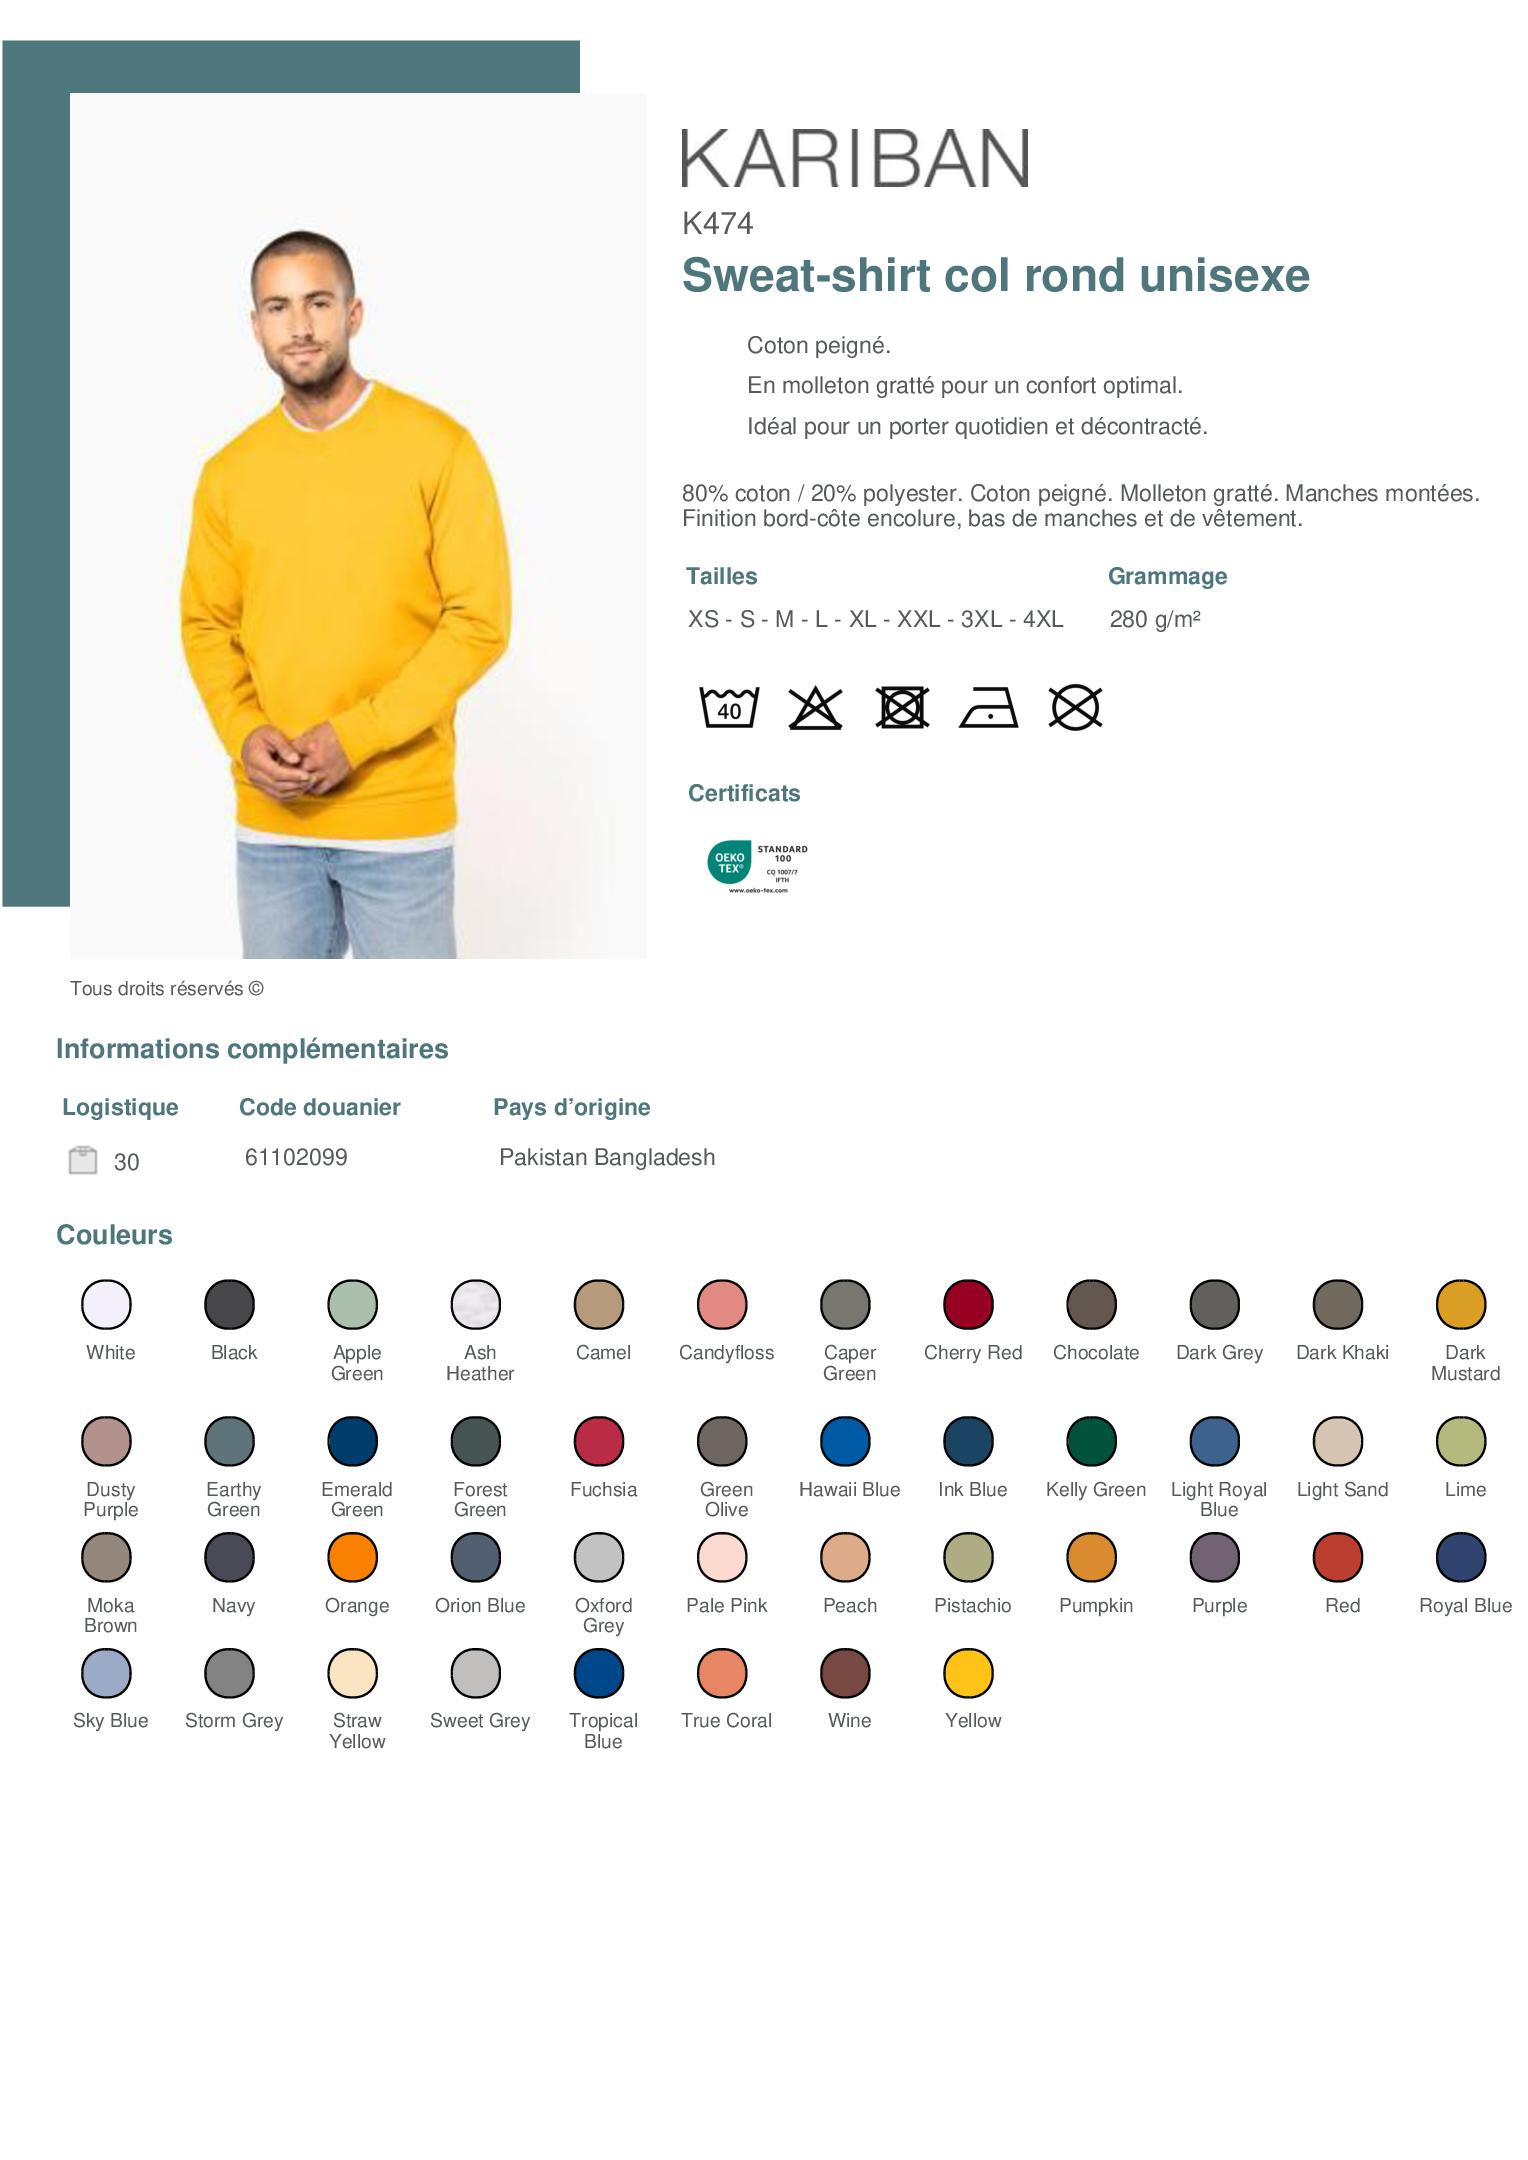Screen dimensions: 1528x2160
Task: Click the K474 product reference
Action: (x=717, y=223)
